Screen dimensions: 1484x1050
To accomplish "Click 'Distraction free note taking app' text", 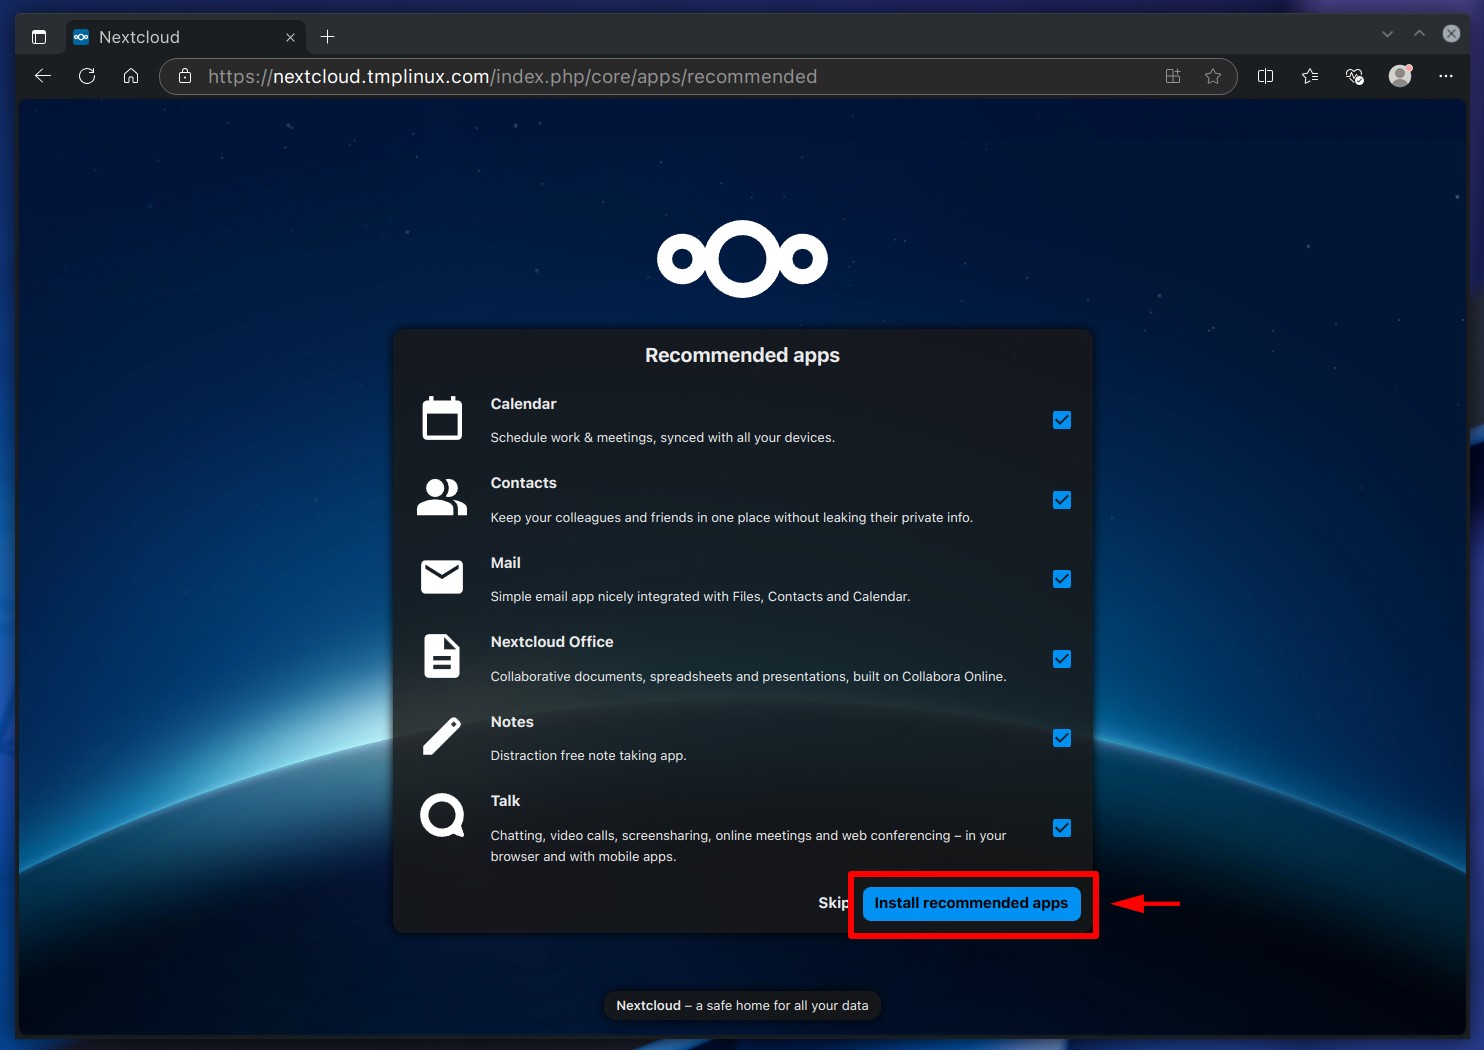I will pyautogui.click(x=588, y=756).
